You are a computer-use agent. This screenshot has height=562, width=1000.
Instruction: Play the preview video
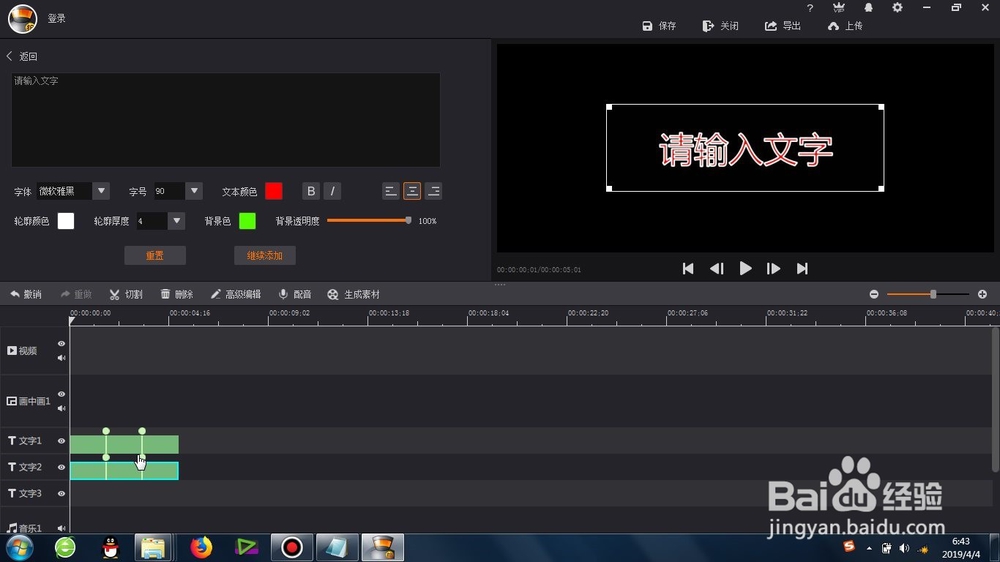pos(745,269)
